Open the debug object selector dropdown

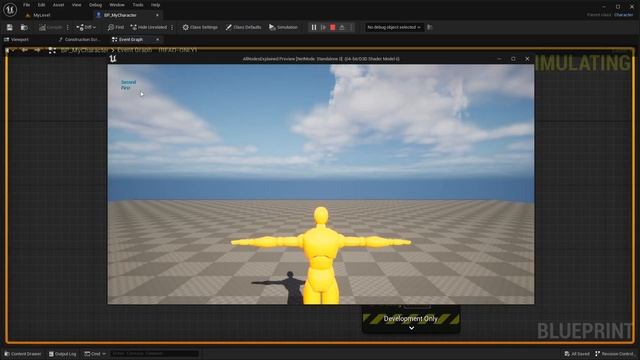[393, 27]
